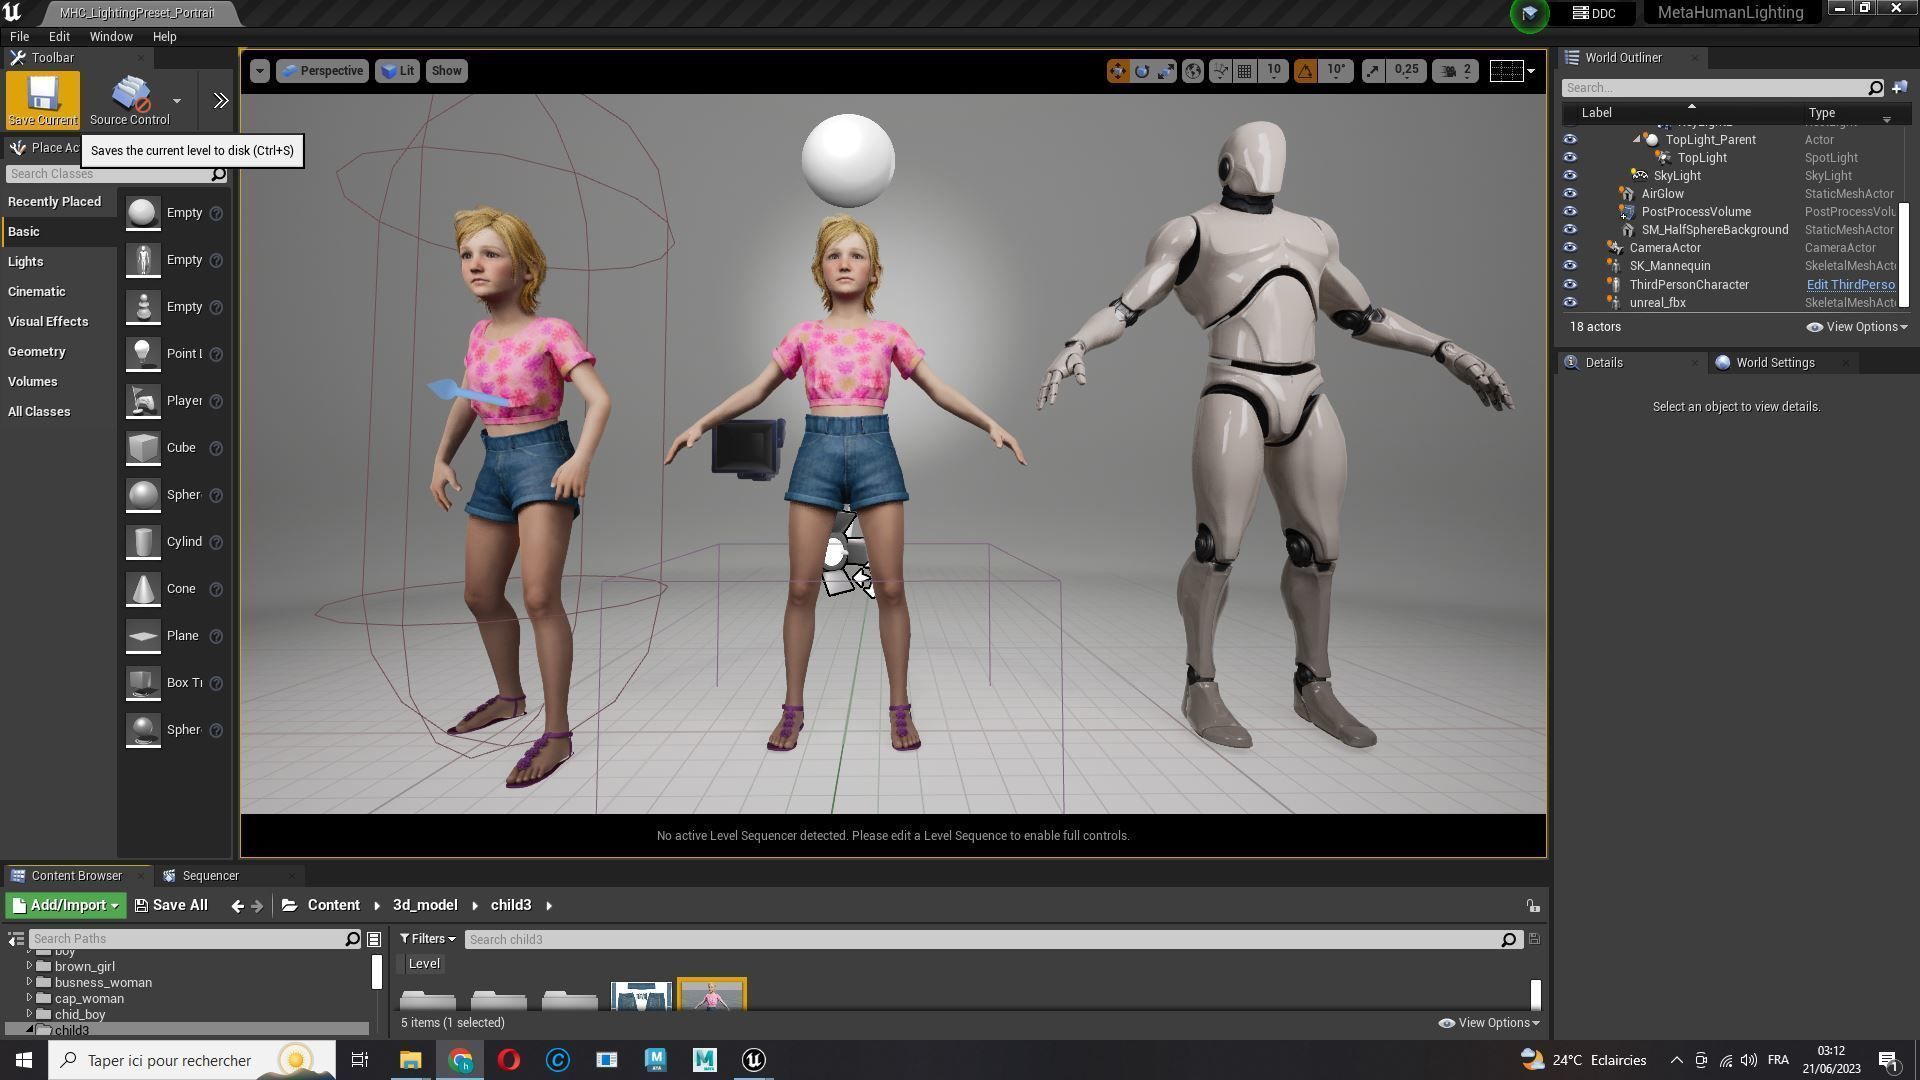Screen dimensions: 1920x1080
Task: Open World Outliner View Options
Action: [1857, 327]
